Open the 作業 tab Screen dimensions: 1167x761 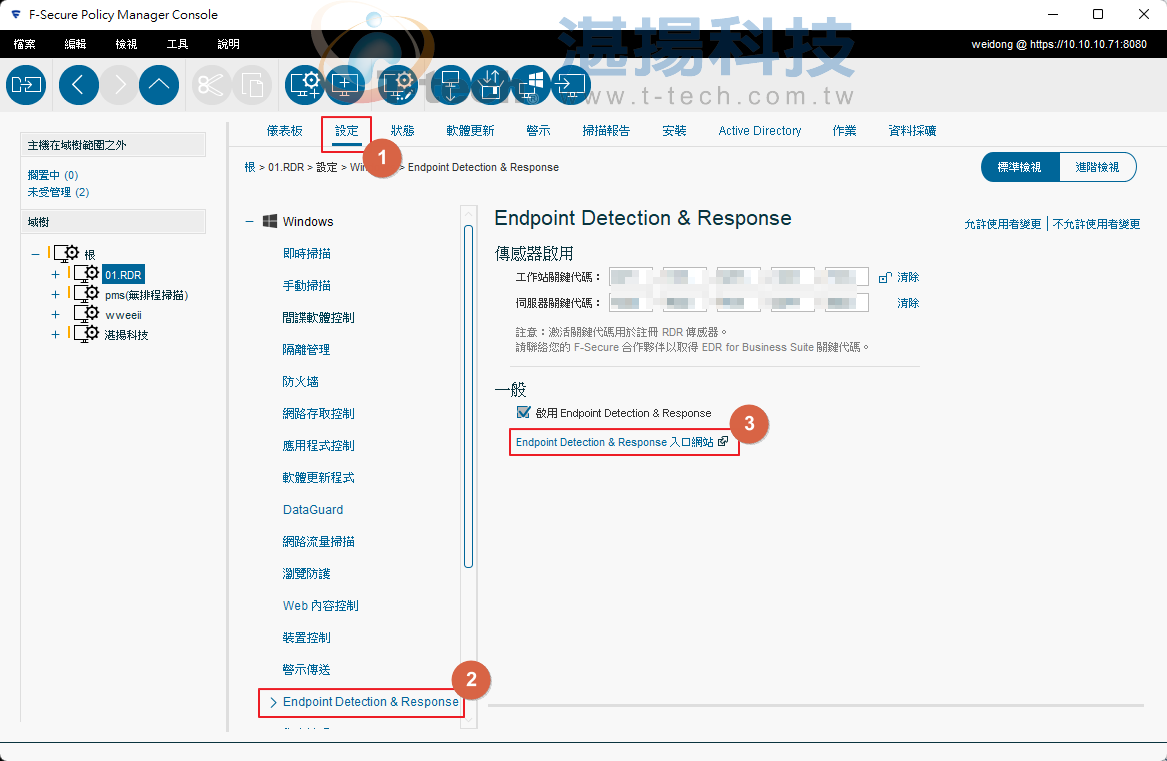click(845, 131)
